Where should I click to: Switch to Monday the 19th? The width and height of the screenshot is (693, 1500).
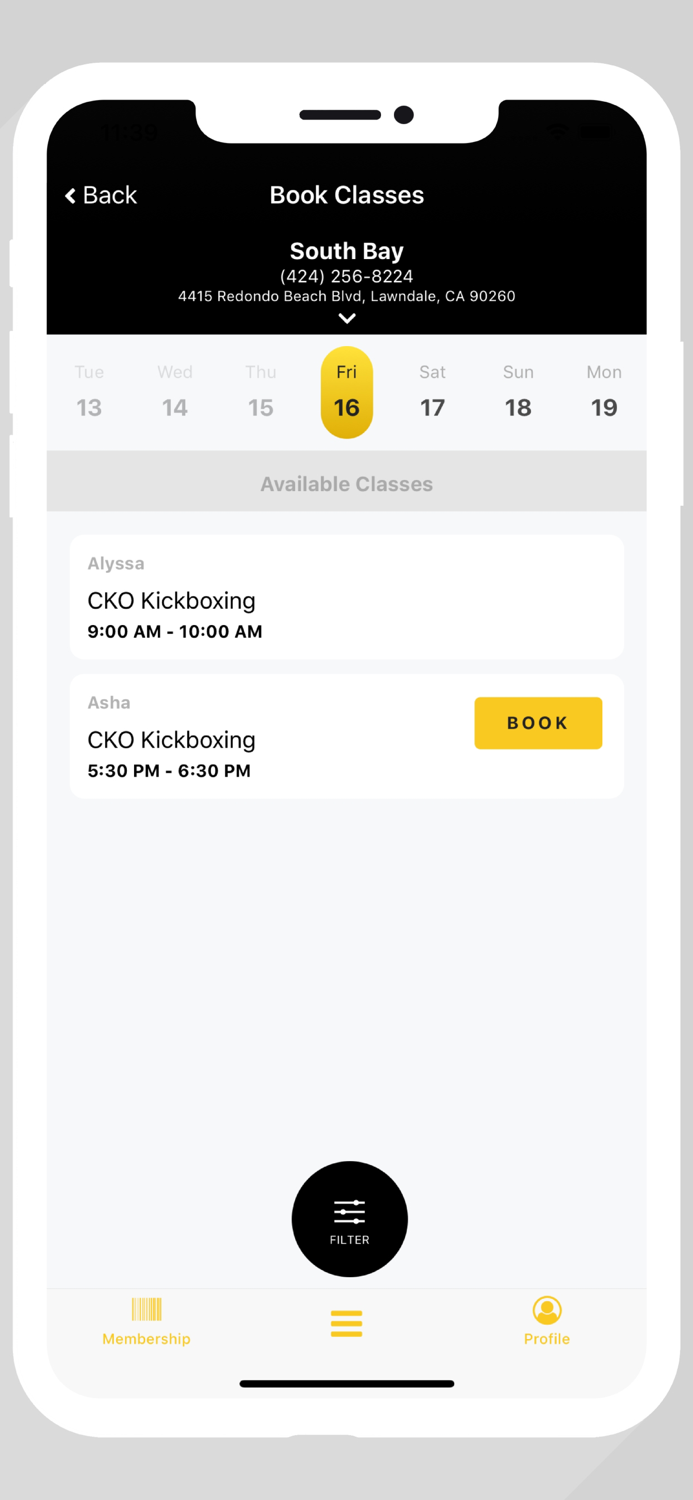604,392
